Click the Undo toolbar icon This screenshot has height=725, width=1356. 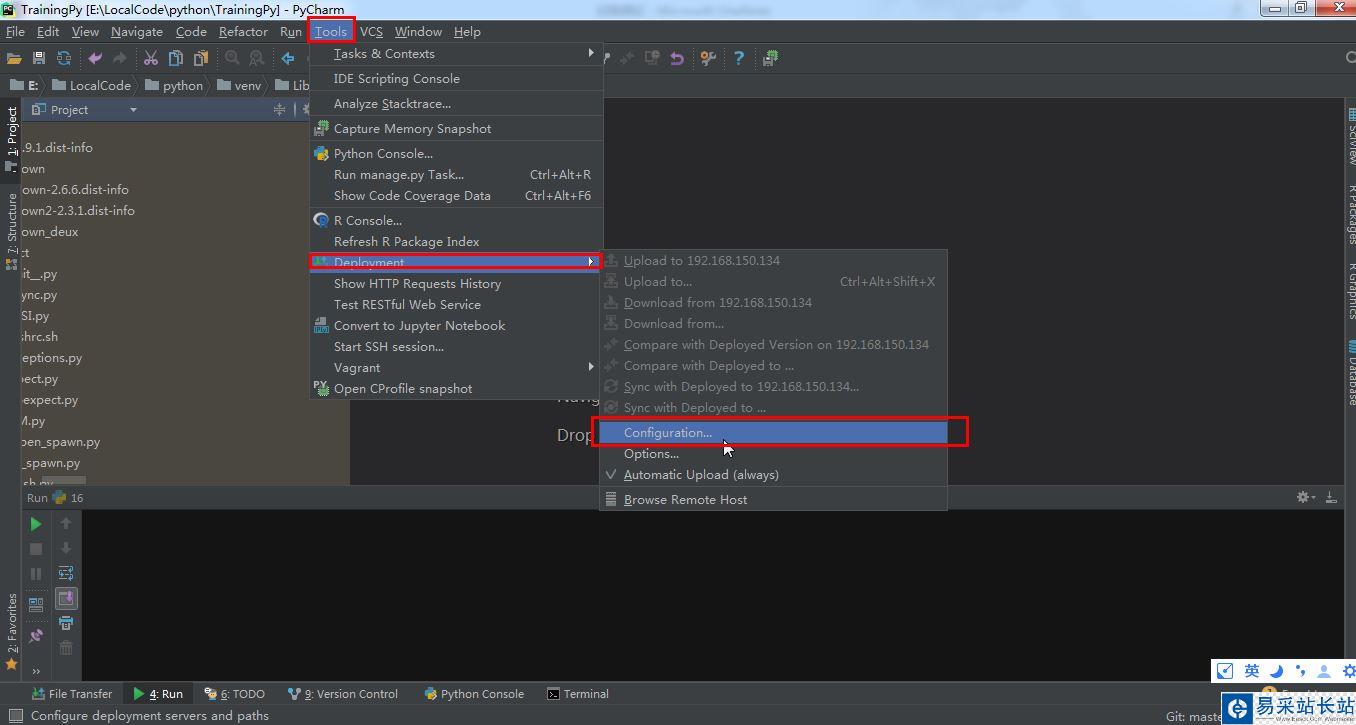click(x=95, y=58)
